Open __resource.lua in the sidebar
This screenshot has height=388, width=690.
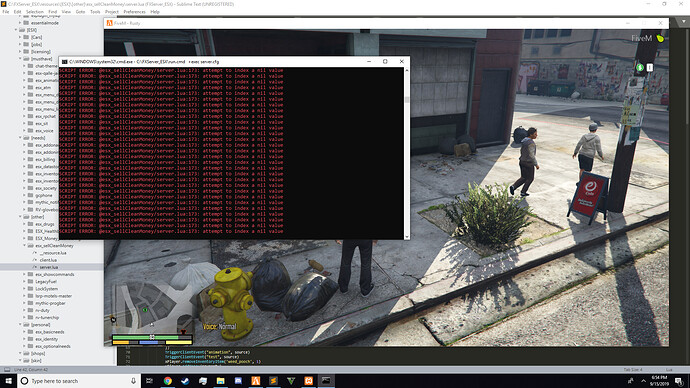(53, 253)
